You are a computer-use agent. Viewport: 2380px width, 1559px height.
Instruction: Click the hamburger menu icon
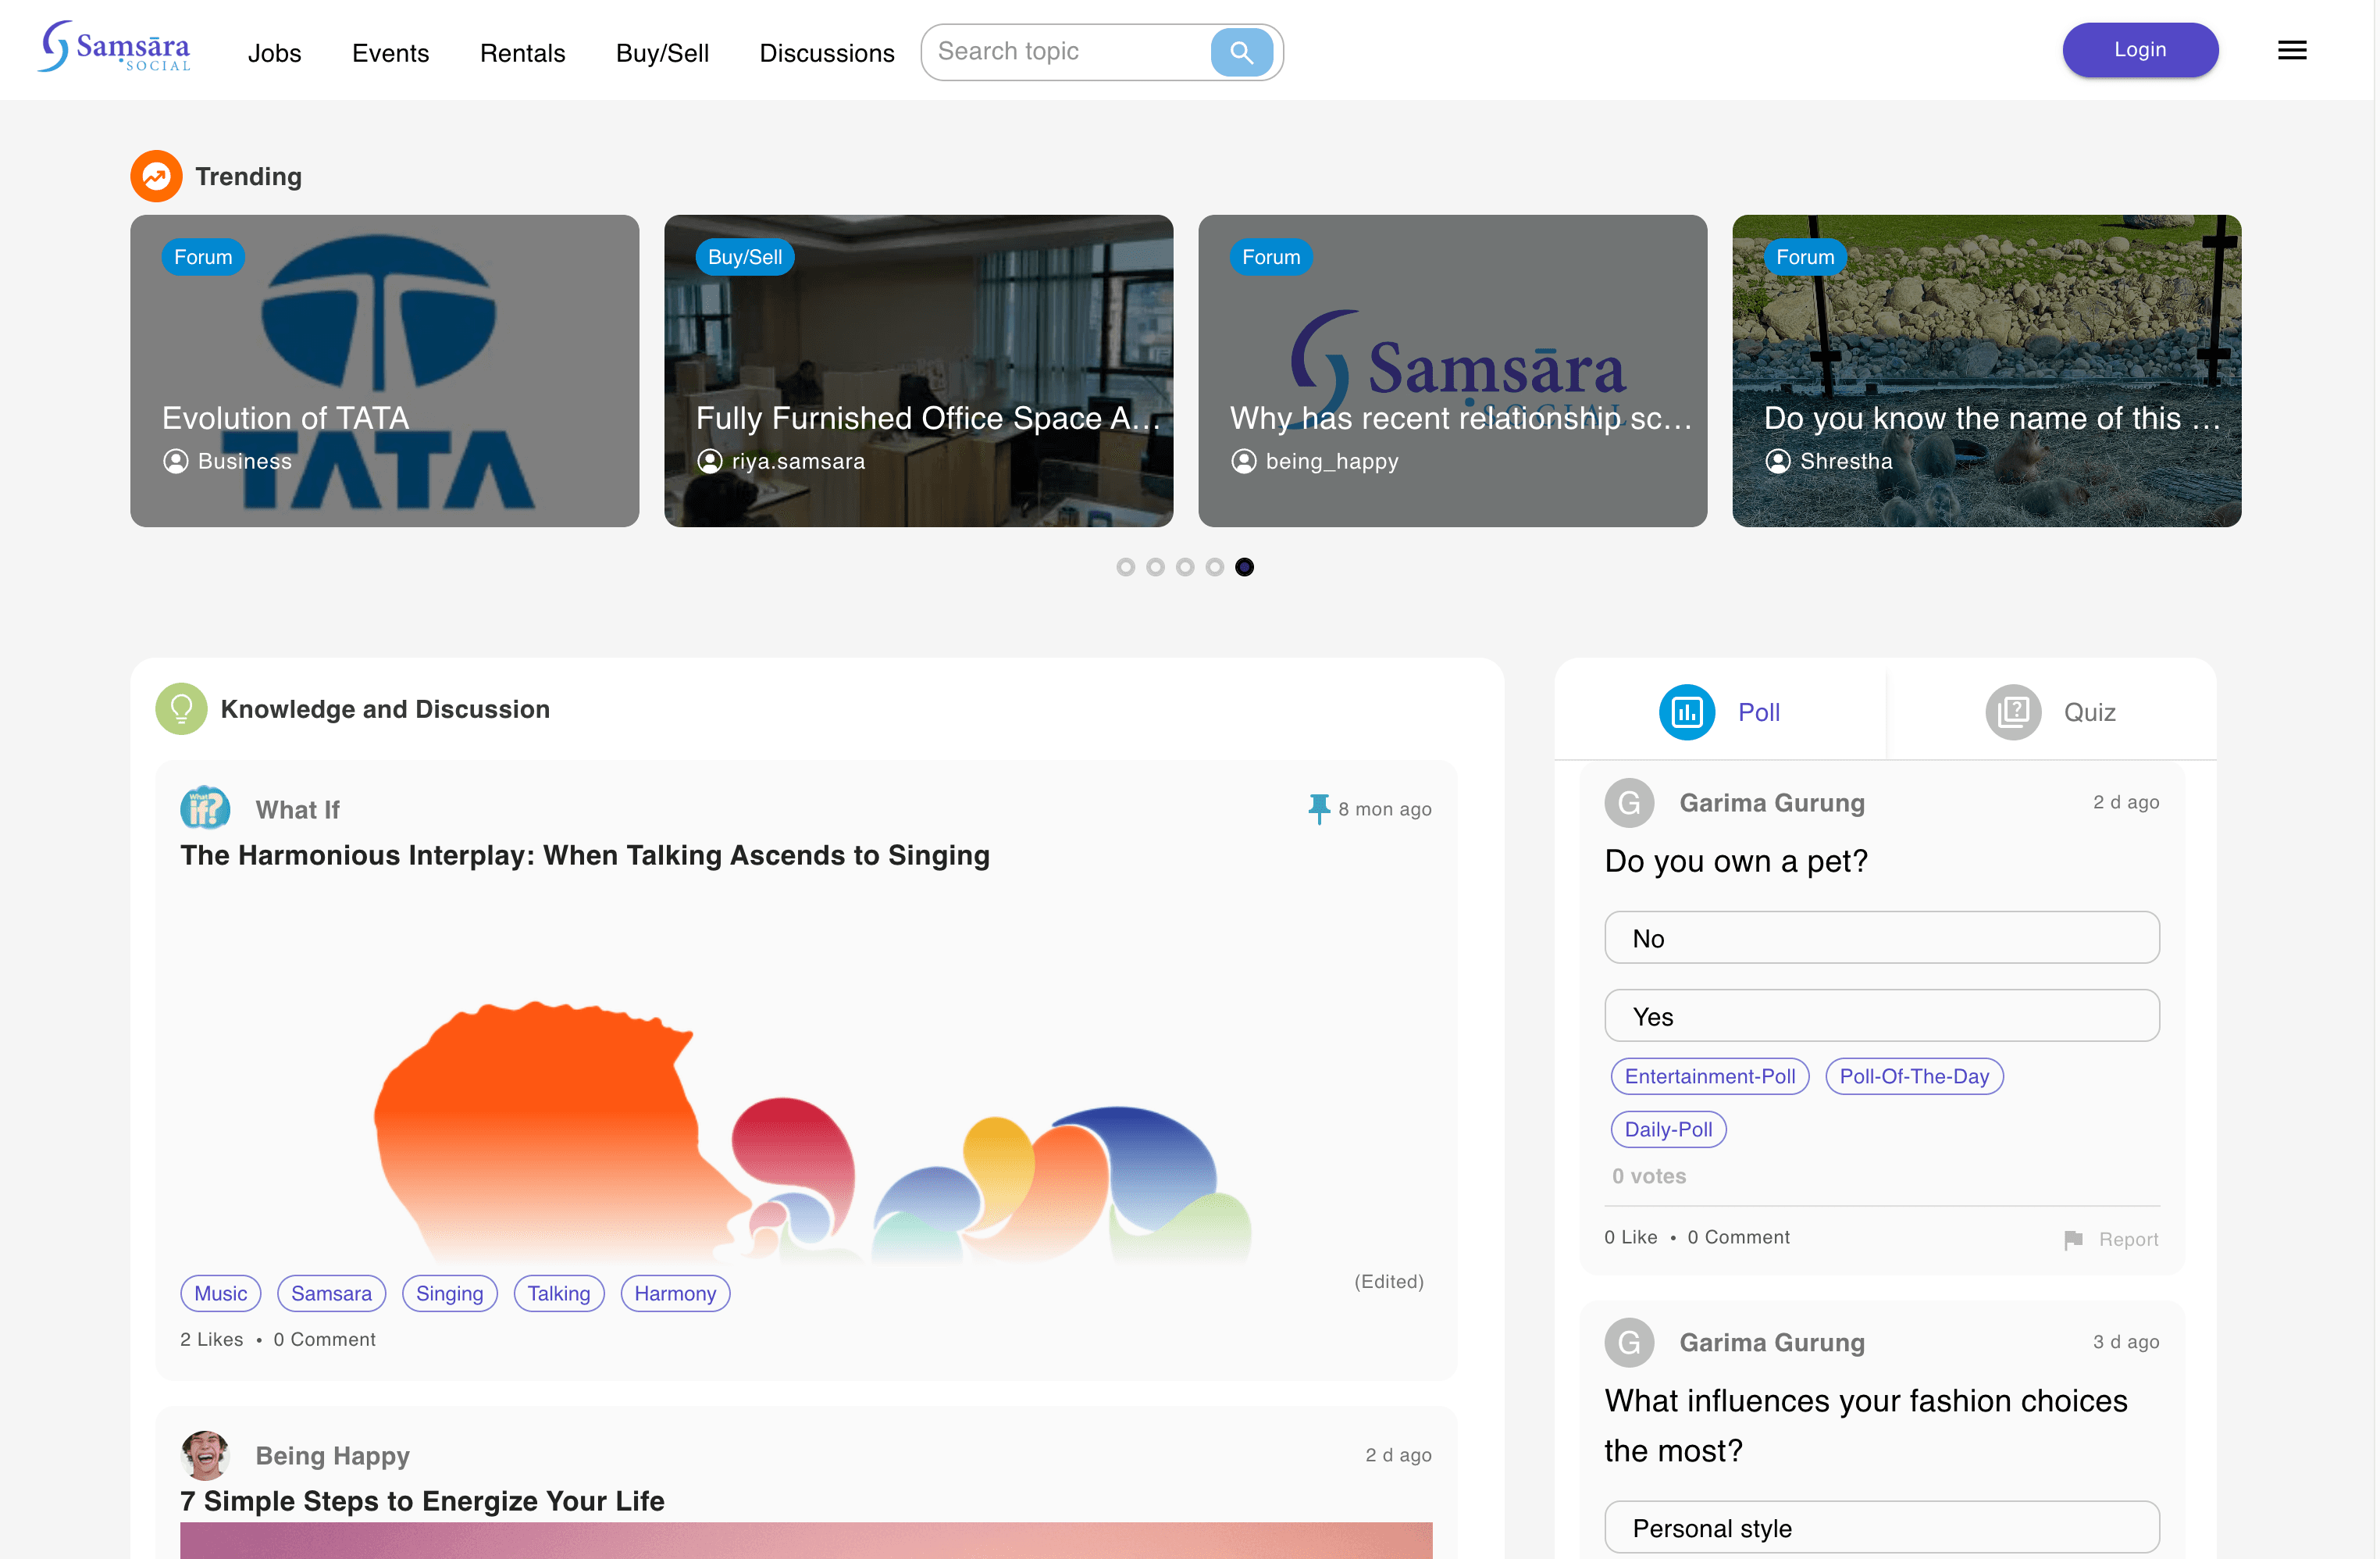[2293, 48]
